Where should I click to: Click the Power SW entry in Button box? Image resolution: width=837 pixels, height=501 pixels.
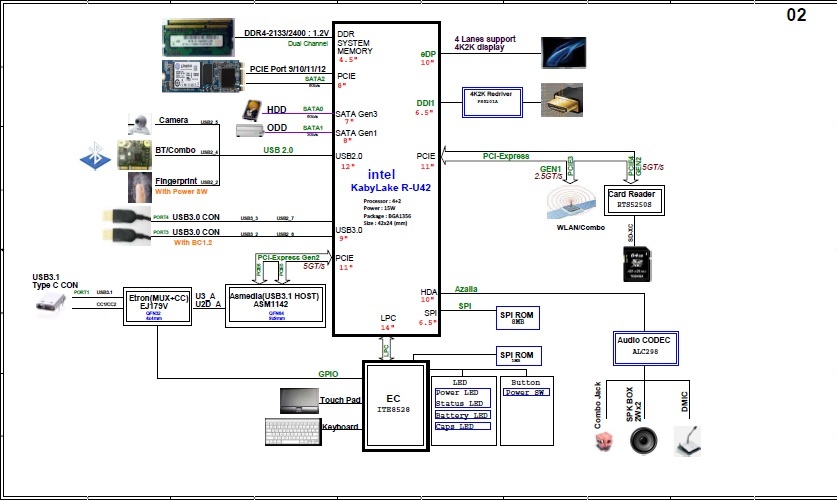[526, 393]
